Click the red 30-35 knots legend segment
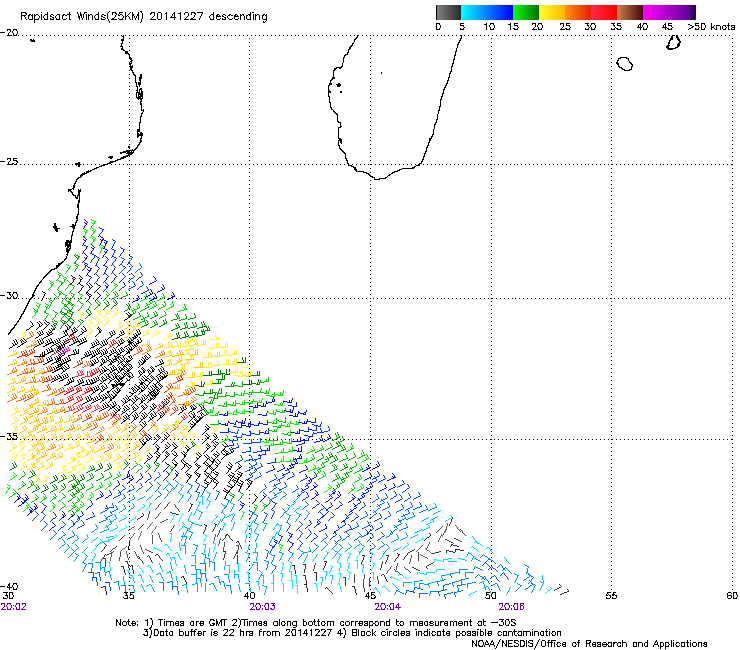Screen dimensions: 740x650 604,12
